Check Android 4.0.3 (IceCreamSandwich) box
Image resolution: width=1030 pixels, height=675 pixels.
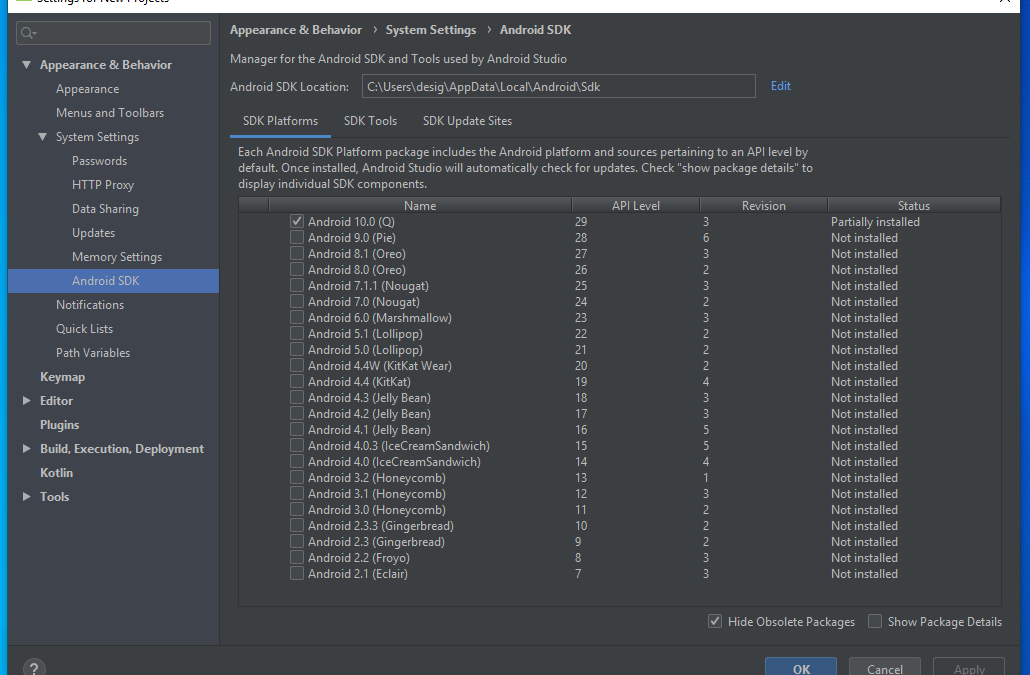tap(297, 445)
